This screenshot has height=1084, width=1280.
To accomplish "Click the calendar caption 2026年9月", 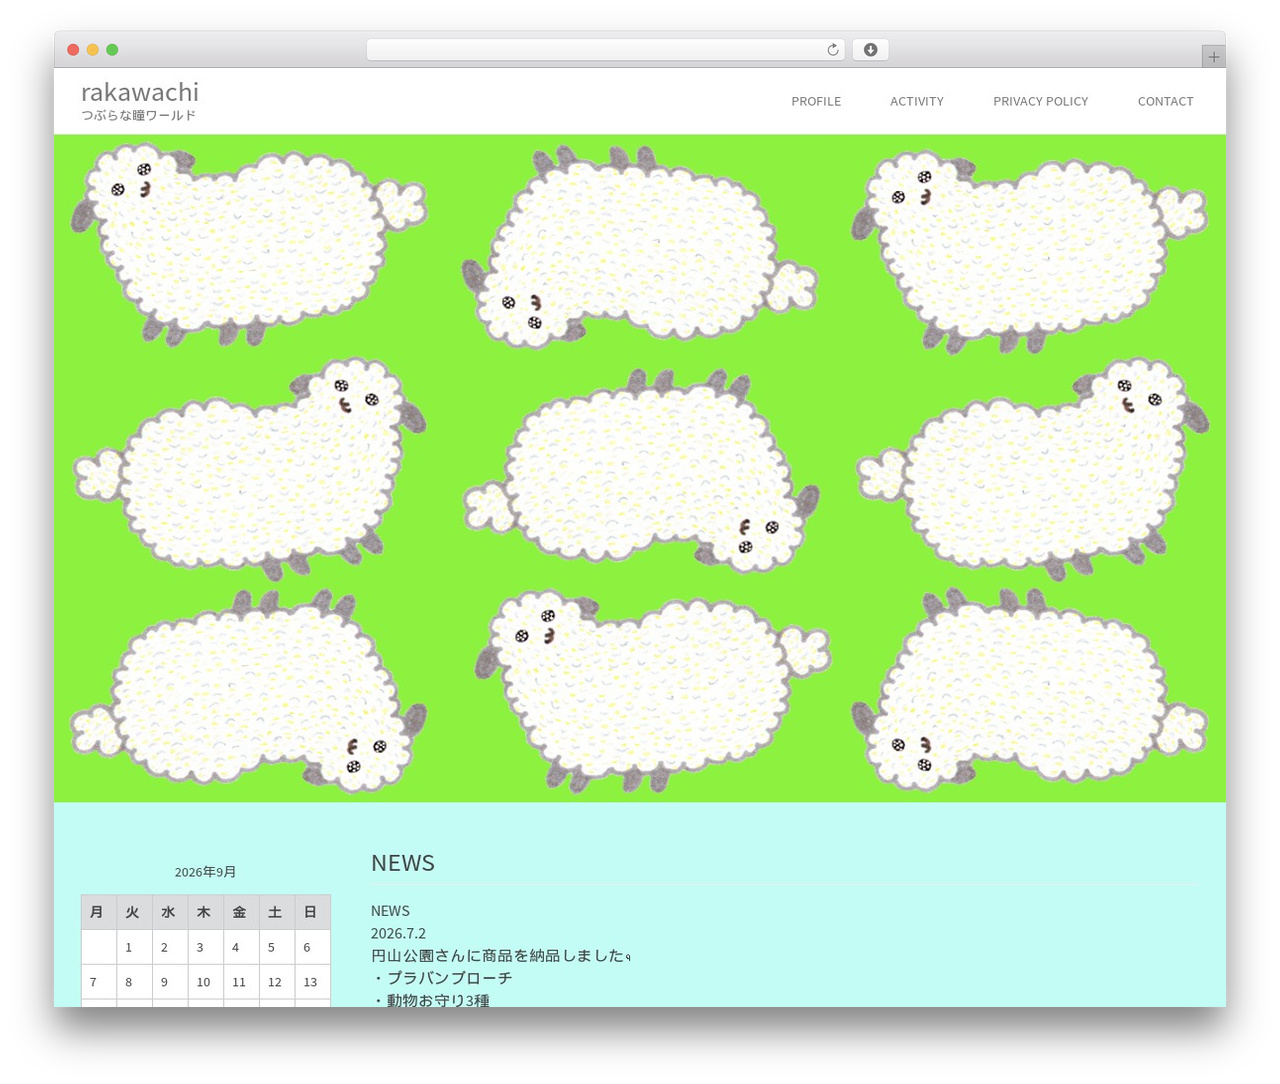I will tap(205, 872).
